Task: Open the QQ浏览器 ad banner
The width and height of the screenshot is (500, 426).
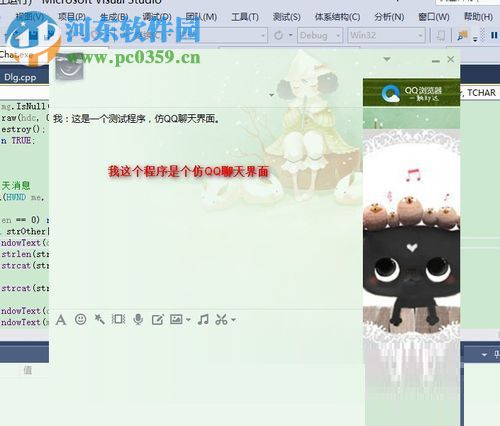Action: pos(411,92)
